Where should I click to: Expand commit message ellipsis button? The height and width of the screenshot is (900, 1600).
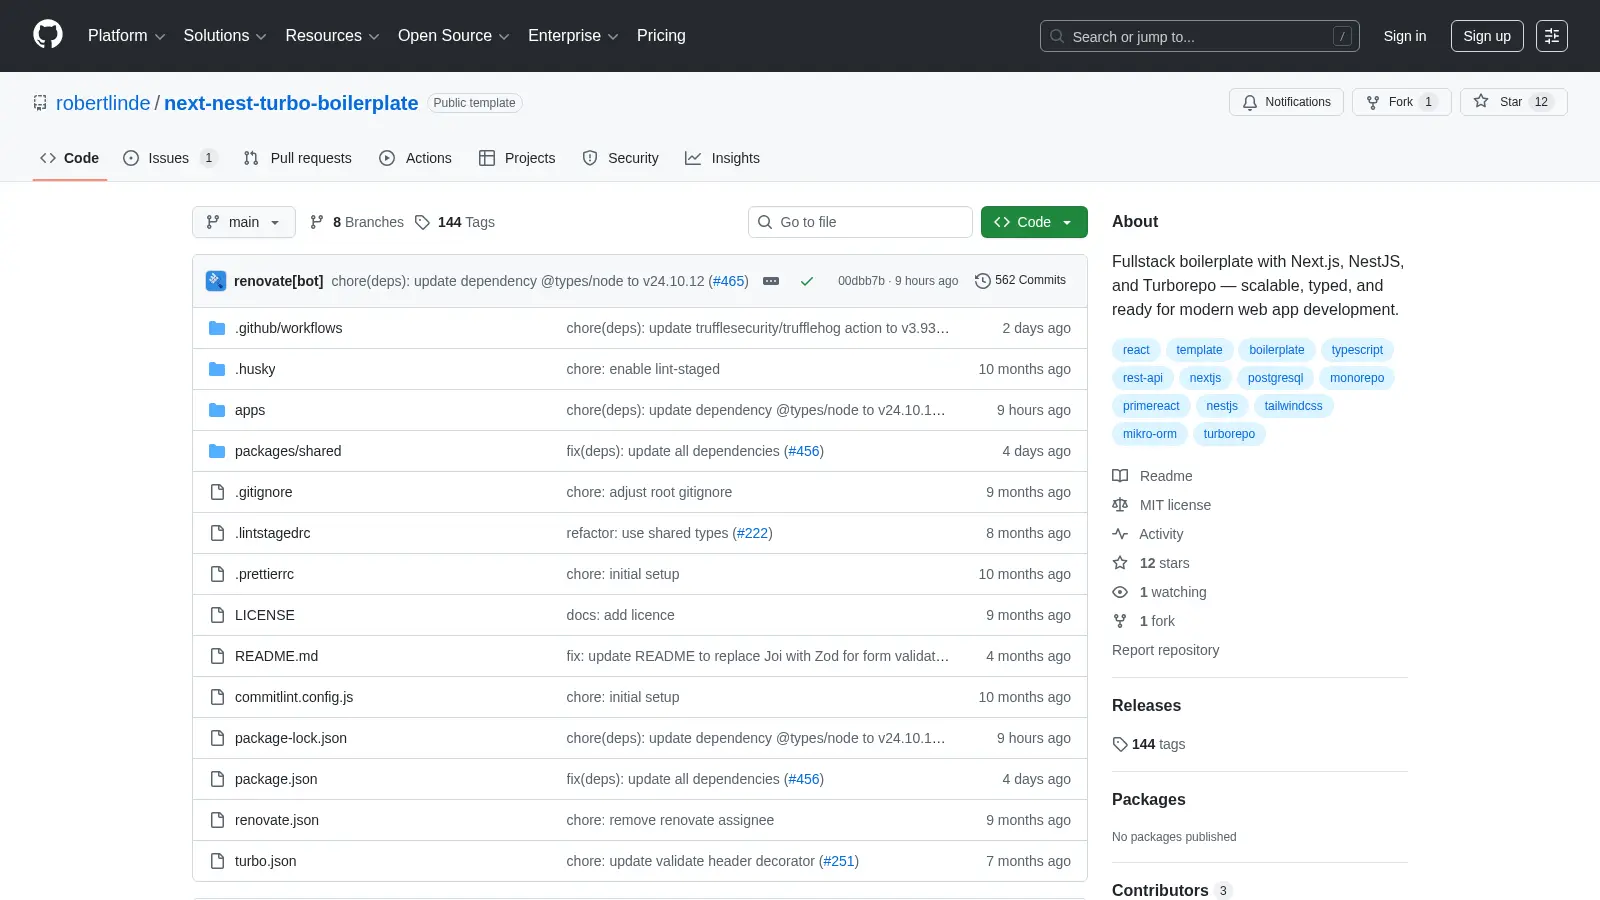point(771,281)
